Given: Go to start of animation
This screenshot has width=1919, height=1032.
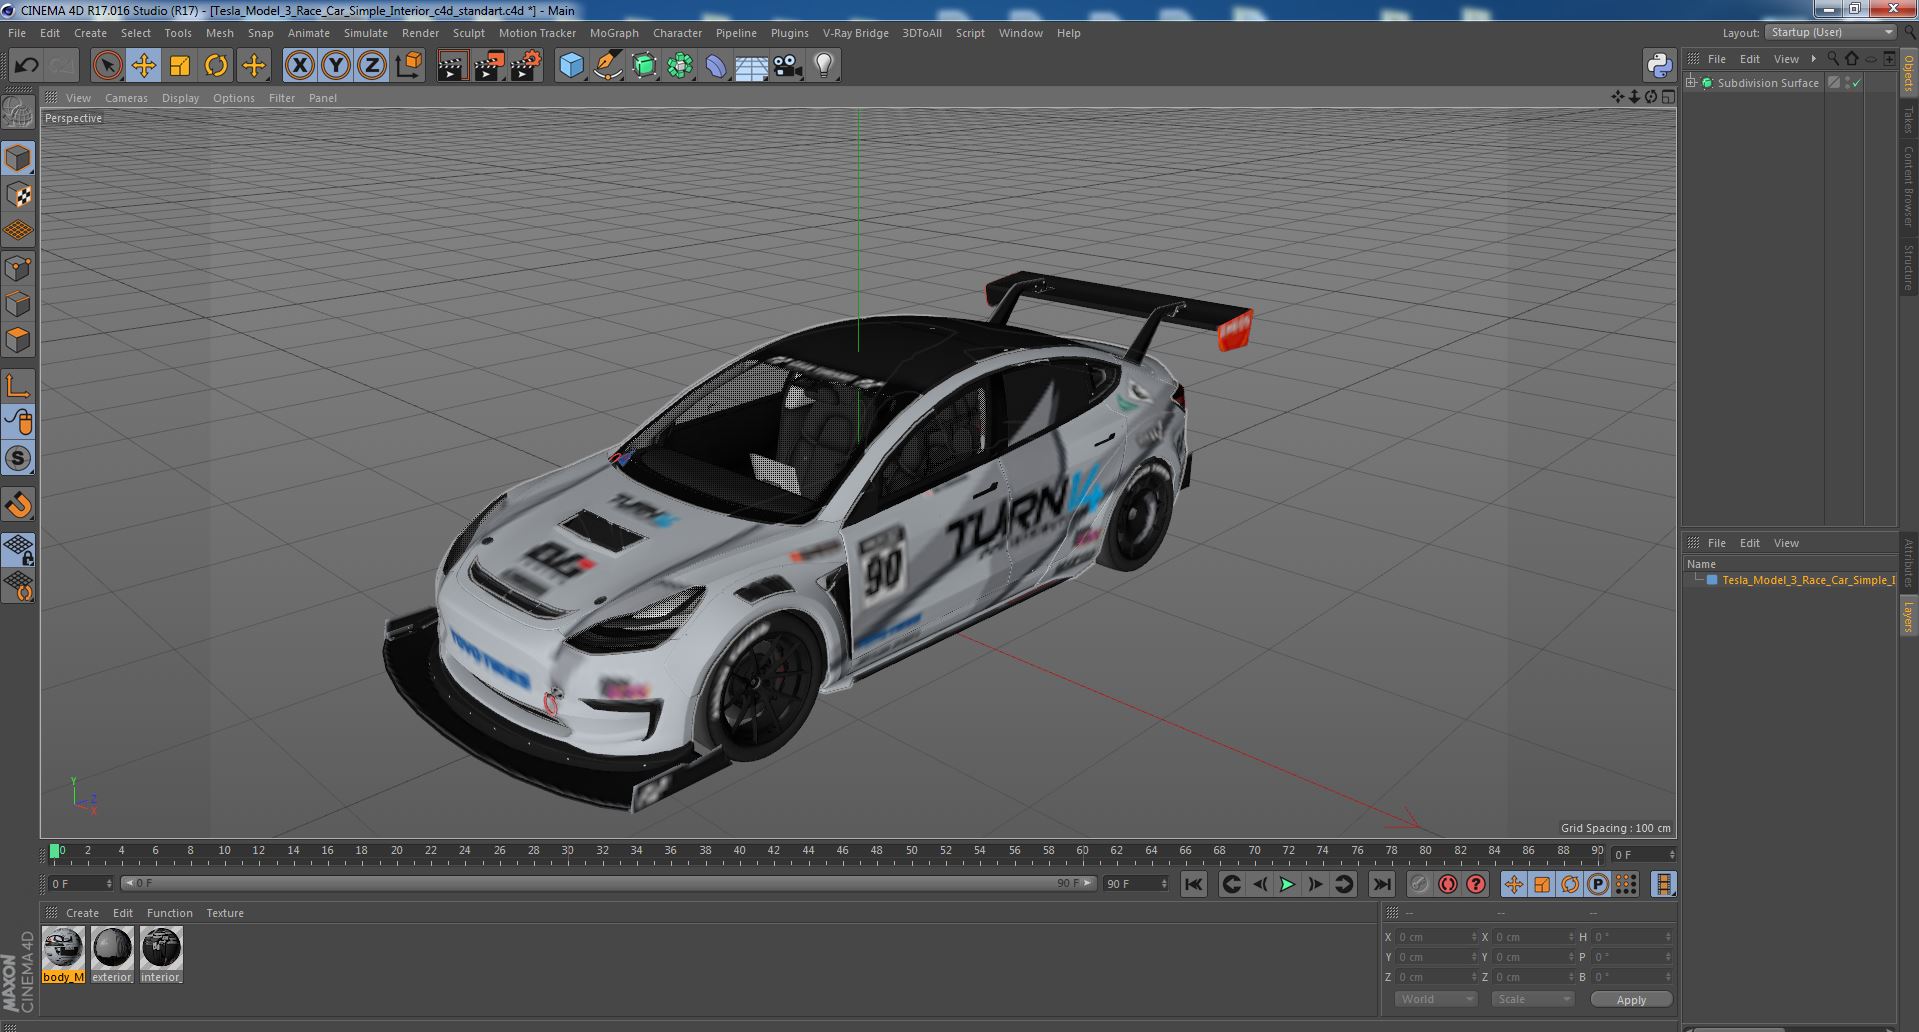Looking at the screenshot, I should [x=1193, y=884].
